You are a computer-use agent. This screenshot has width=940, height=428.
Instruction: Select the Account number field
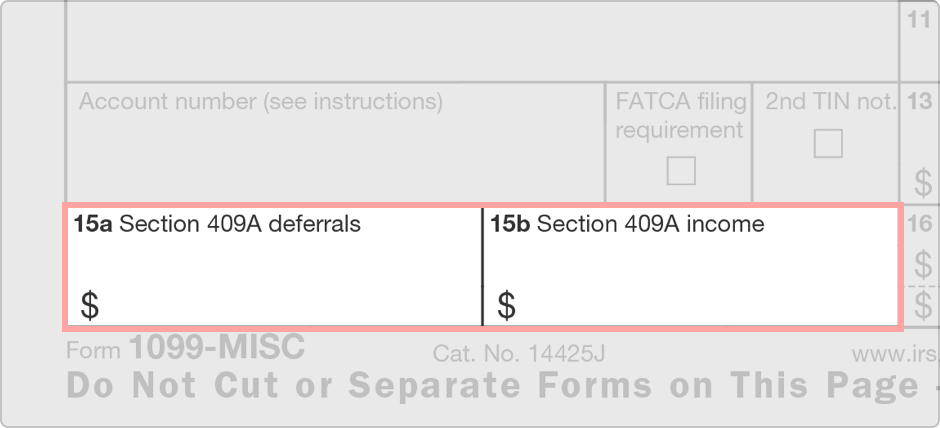click(335, 143)
